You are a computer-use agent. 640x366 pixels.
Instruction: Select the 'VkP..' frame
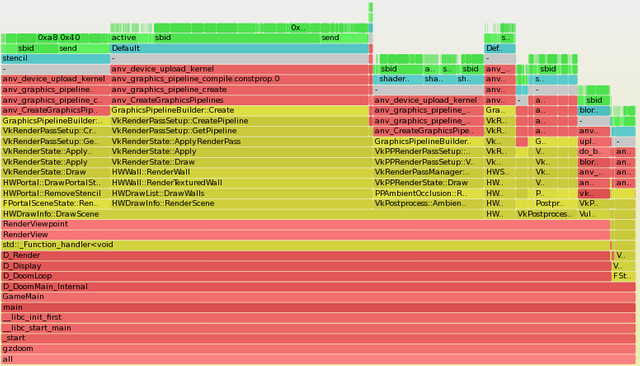point(594,203)
